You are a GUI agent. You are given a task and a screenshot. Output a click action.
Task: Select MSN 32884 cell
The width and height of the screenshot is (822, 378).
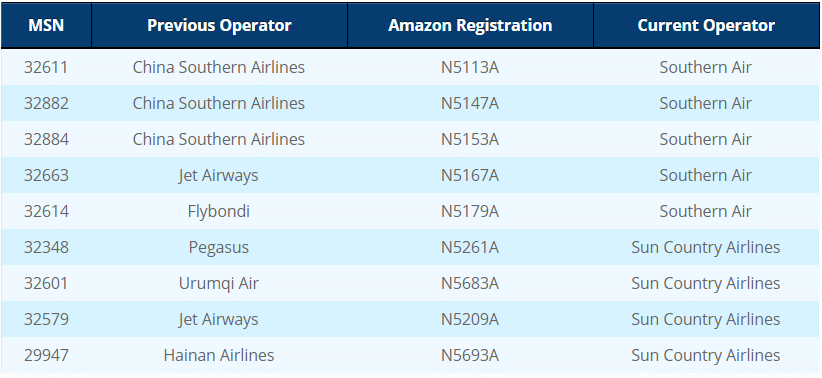tap(46, 139)
